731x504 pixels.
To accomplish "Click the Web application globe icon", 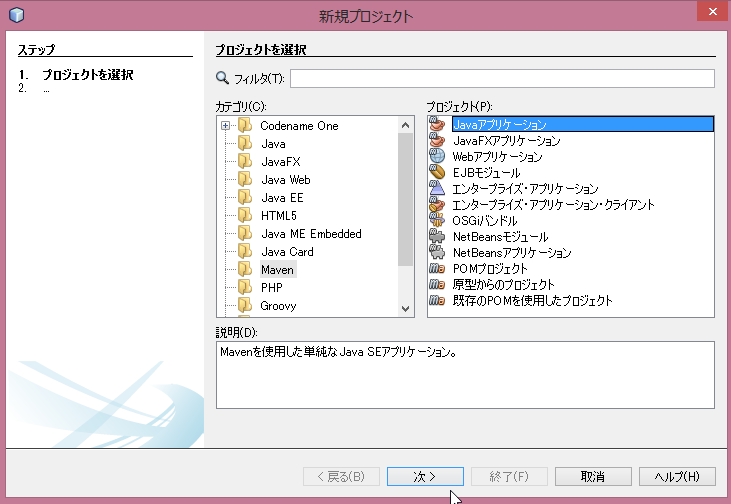I will (437, 156).
